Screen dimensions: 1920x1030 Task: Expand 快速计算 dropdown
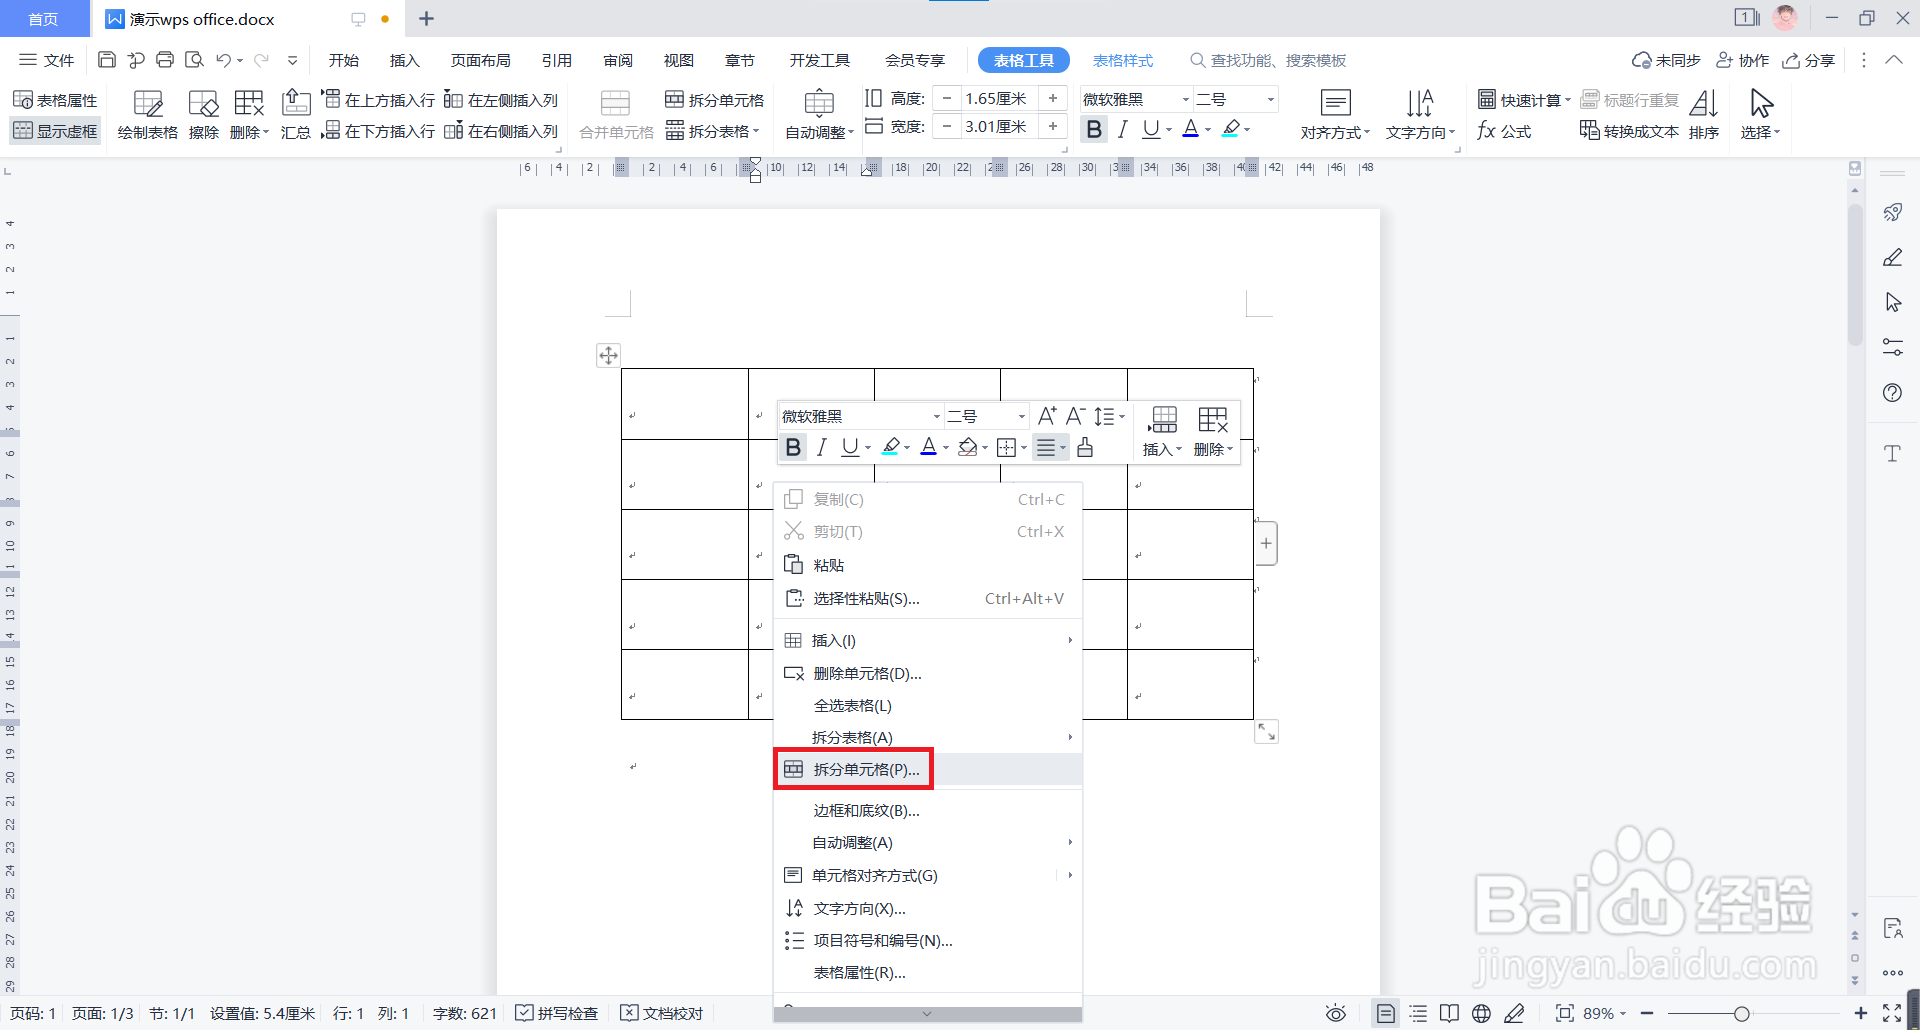pos(1525,100)
